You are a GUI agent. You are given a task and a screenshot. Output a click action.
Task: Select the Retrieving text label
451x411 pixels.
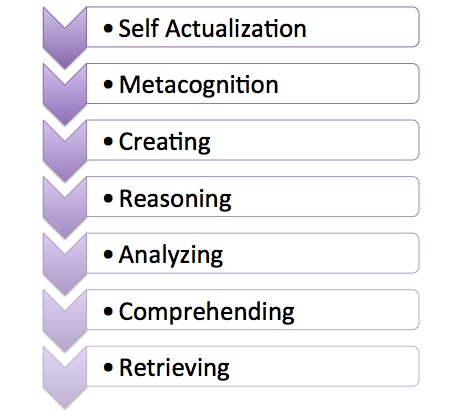click(174, 368)
